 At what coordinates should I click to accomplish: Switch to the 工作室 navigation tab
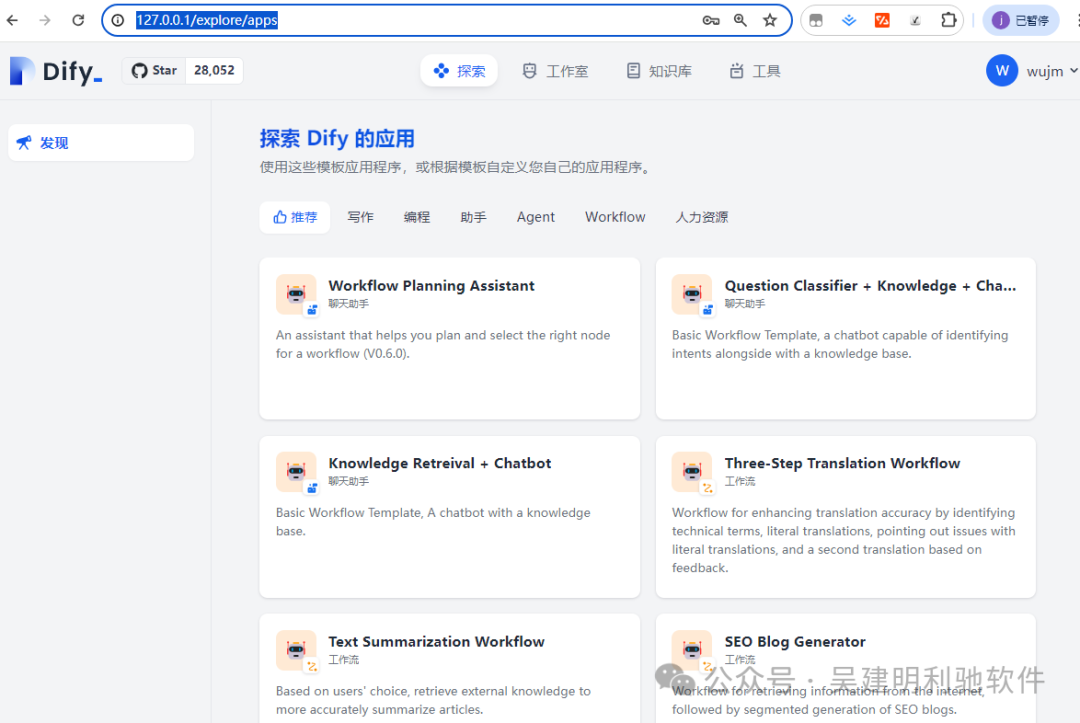(555, 71)
